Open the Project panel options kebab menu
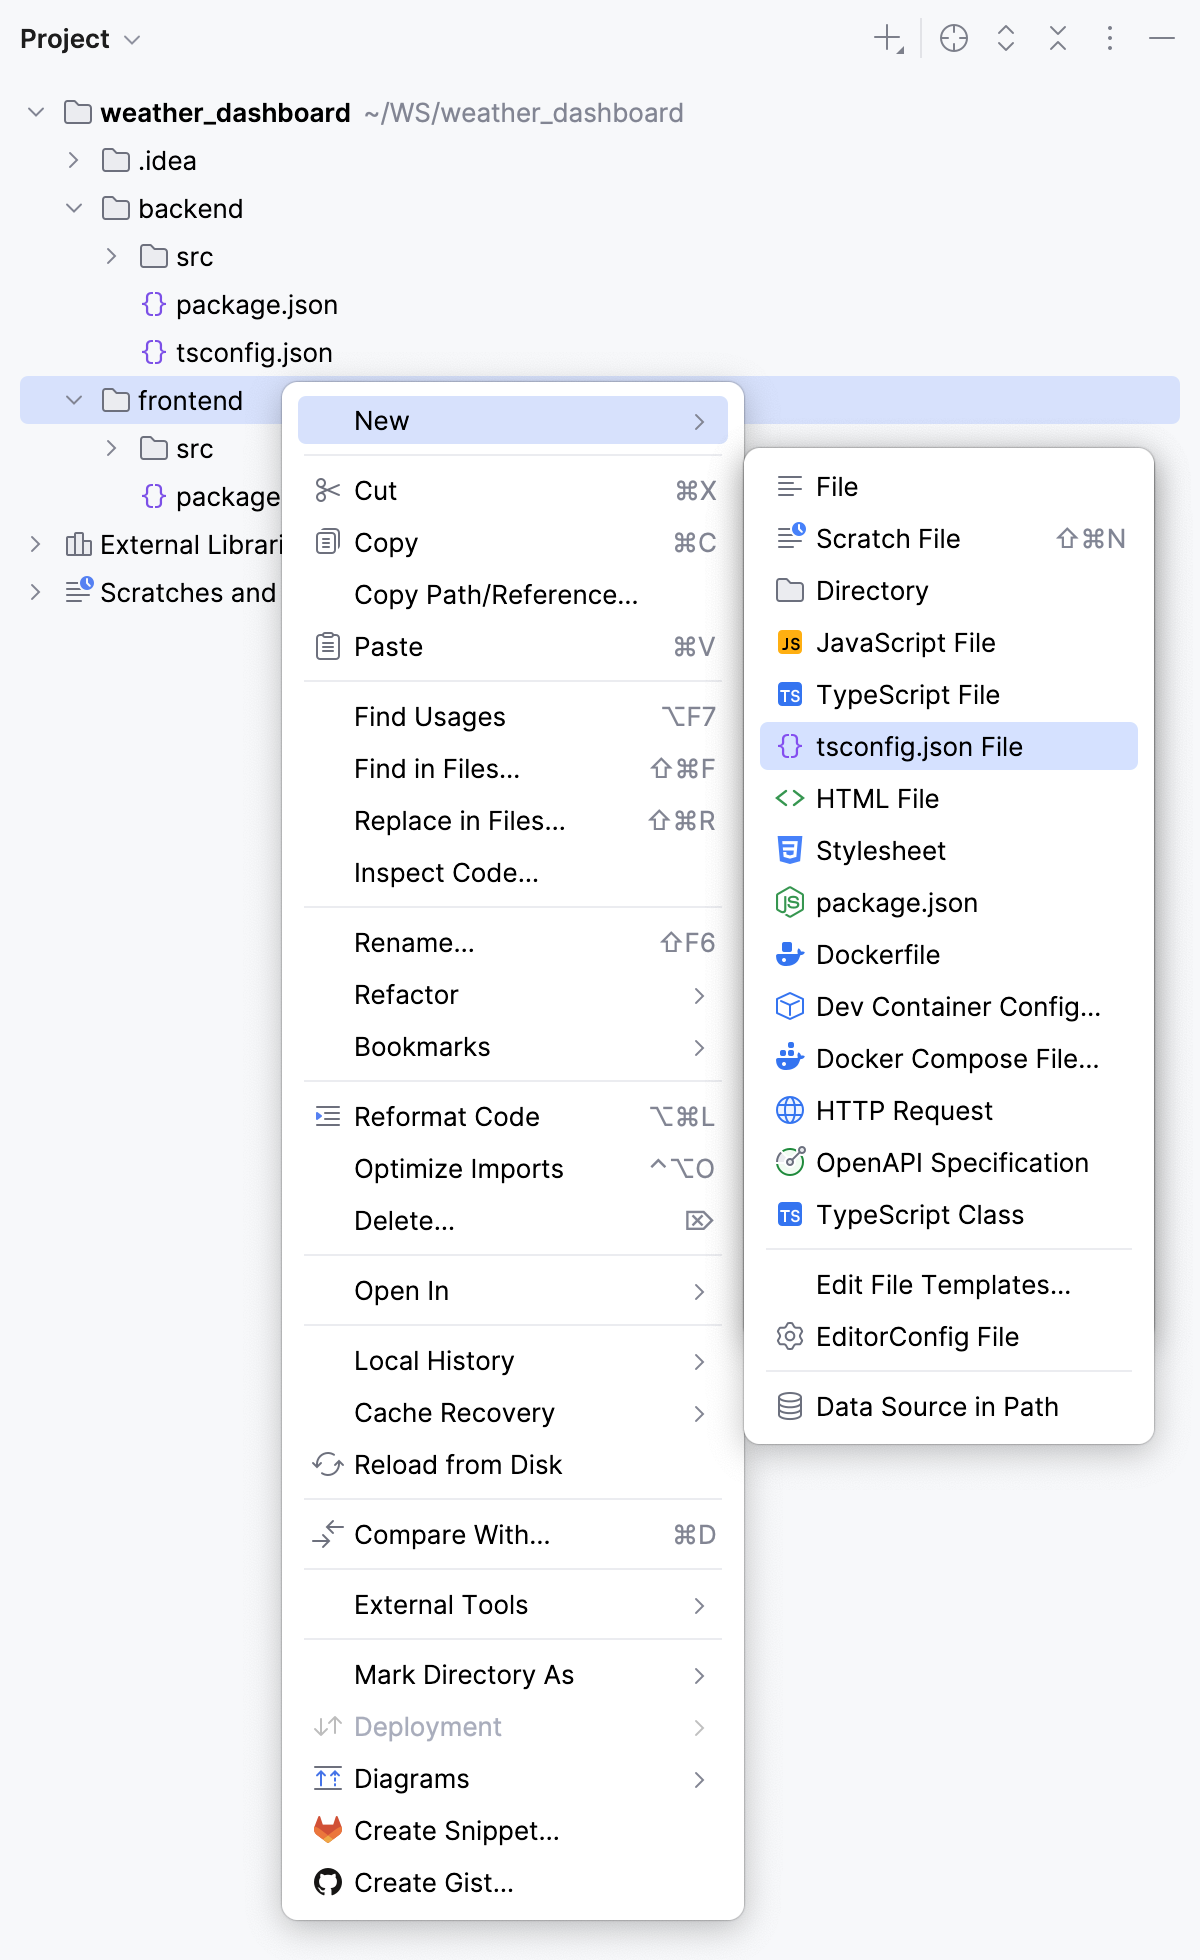Screen dimensions: 1200x1960 [1110, 39]
